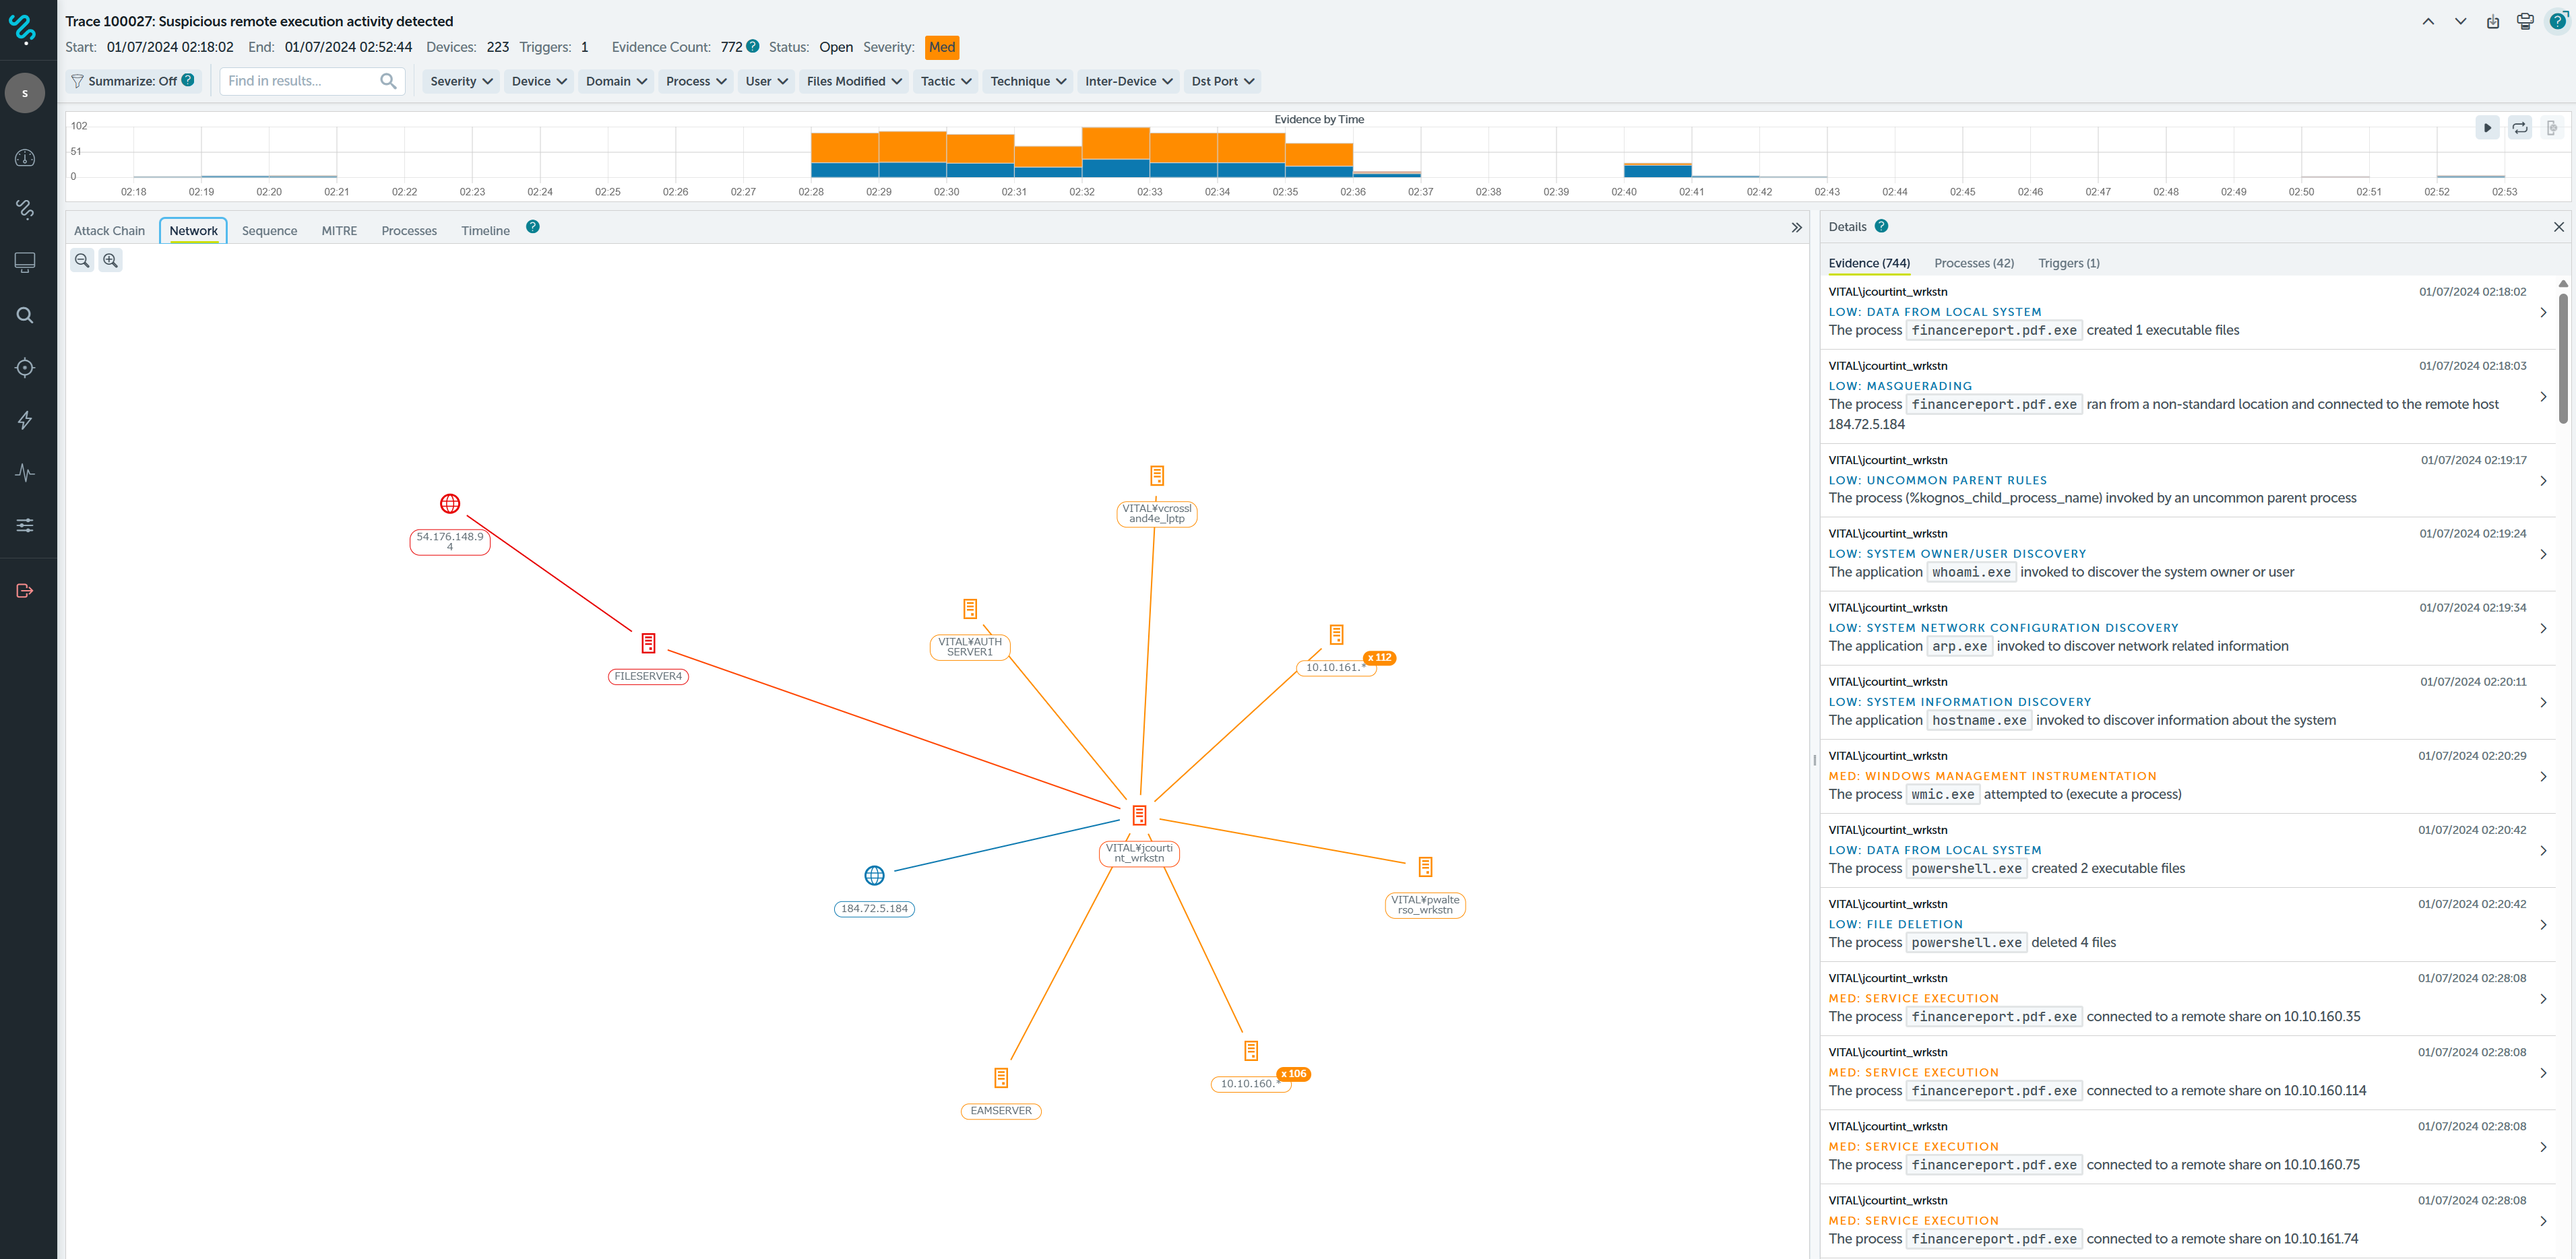Select the FILESERVER4 node in graph

[648, 643]
